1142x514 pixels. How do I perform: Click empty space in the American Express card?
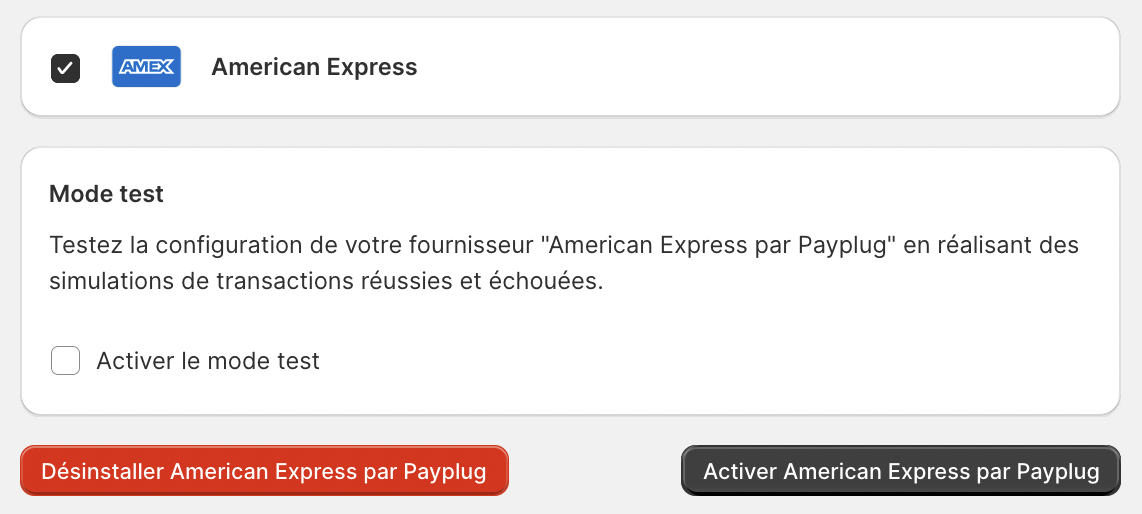(x=765, y=67)
